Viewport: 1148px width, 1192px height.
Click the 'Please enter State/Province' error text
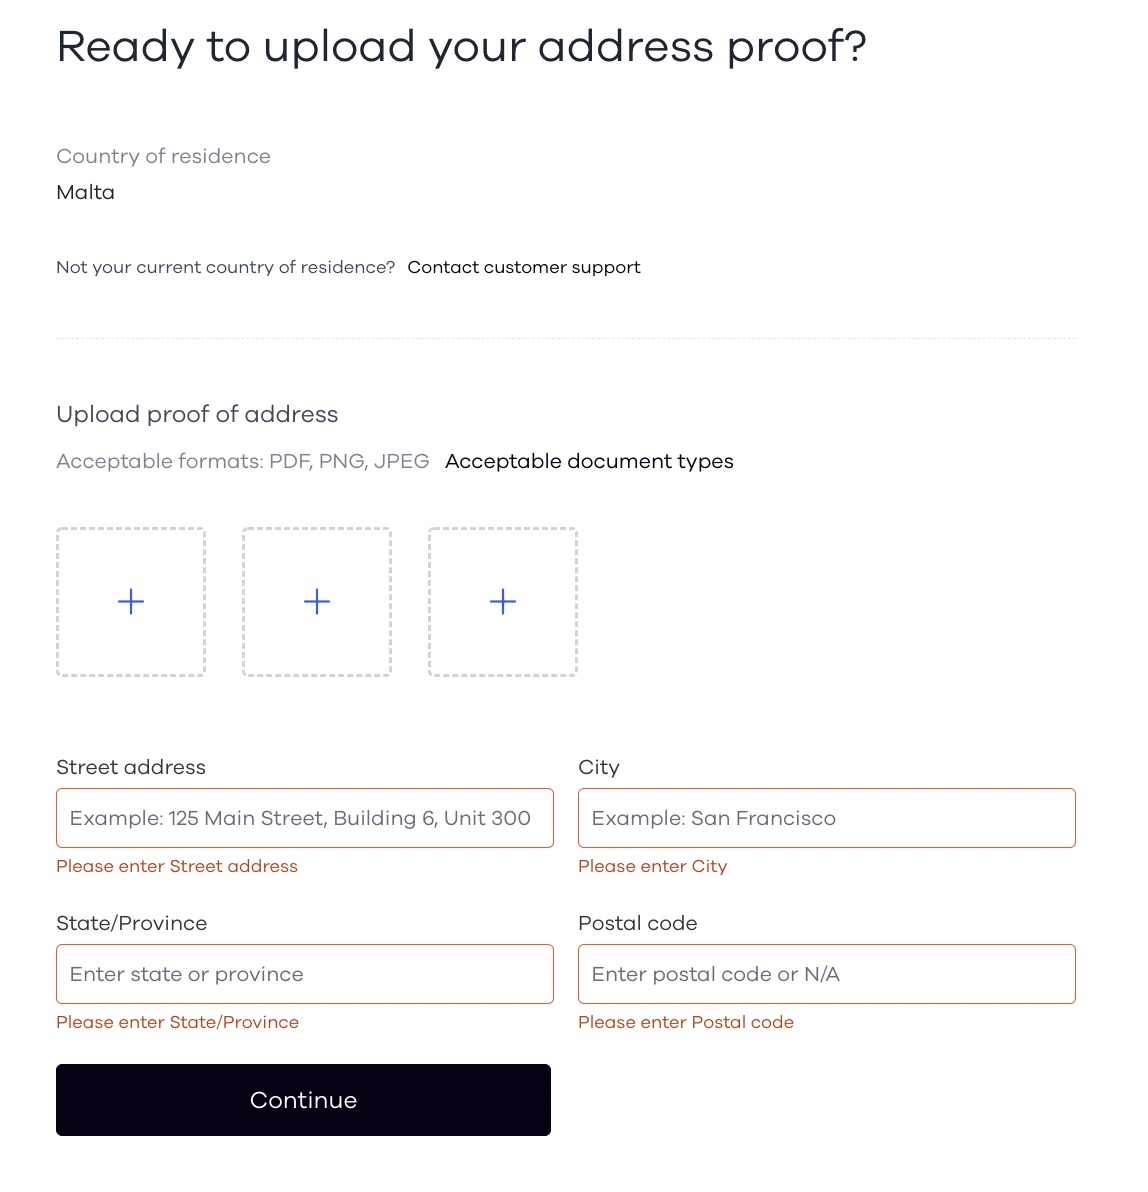coord(178,1022)
